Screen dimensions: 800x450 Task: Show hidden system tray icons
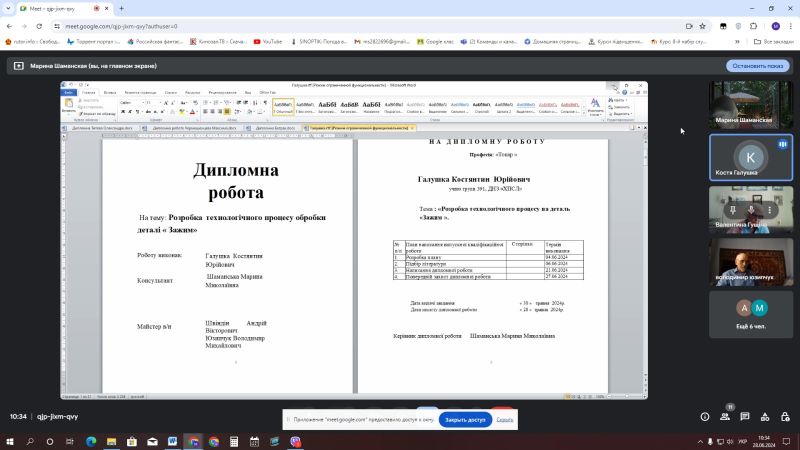pos(700,441)
